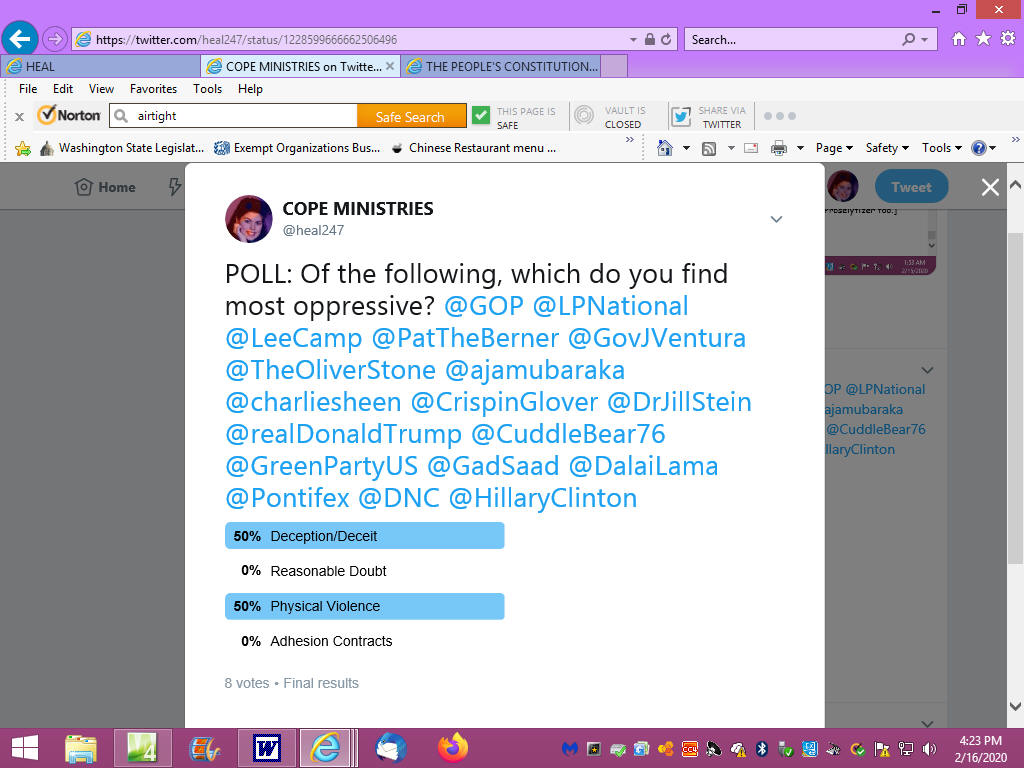Image resolution: width=1024 pixels, height=768 pixels.
Task: Refresh the page via address bar icon
Action: 666,39
